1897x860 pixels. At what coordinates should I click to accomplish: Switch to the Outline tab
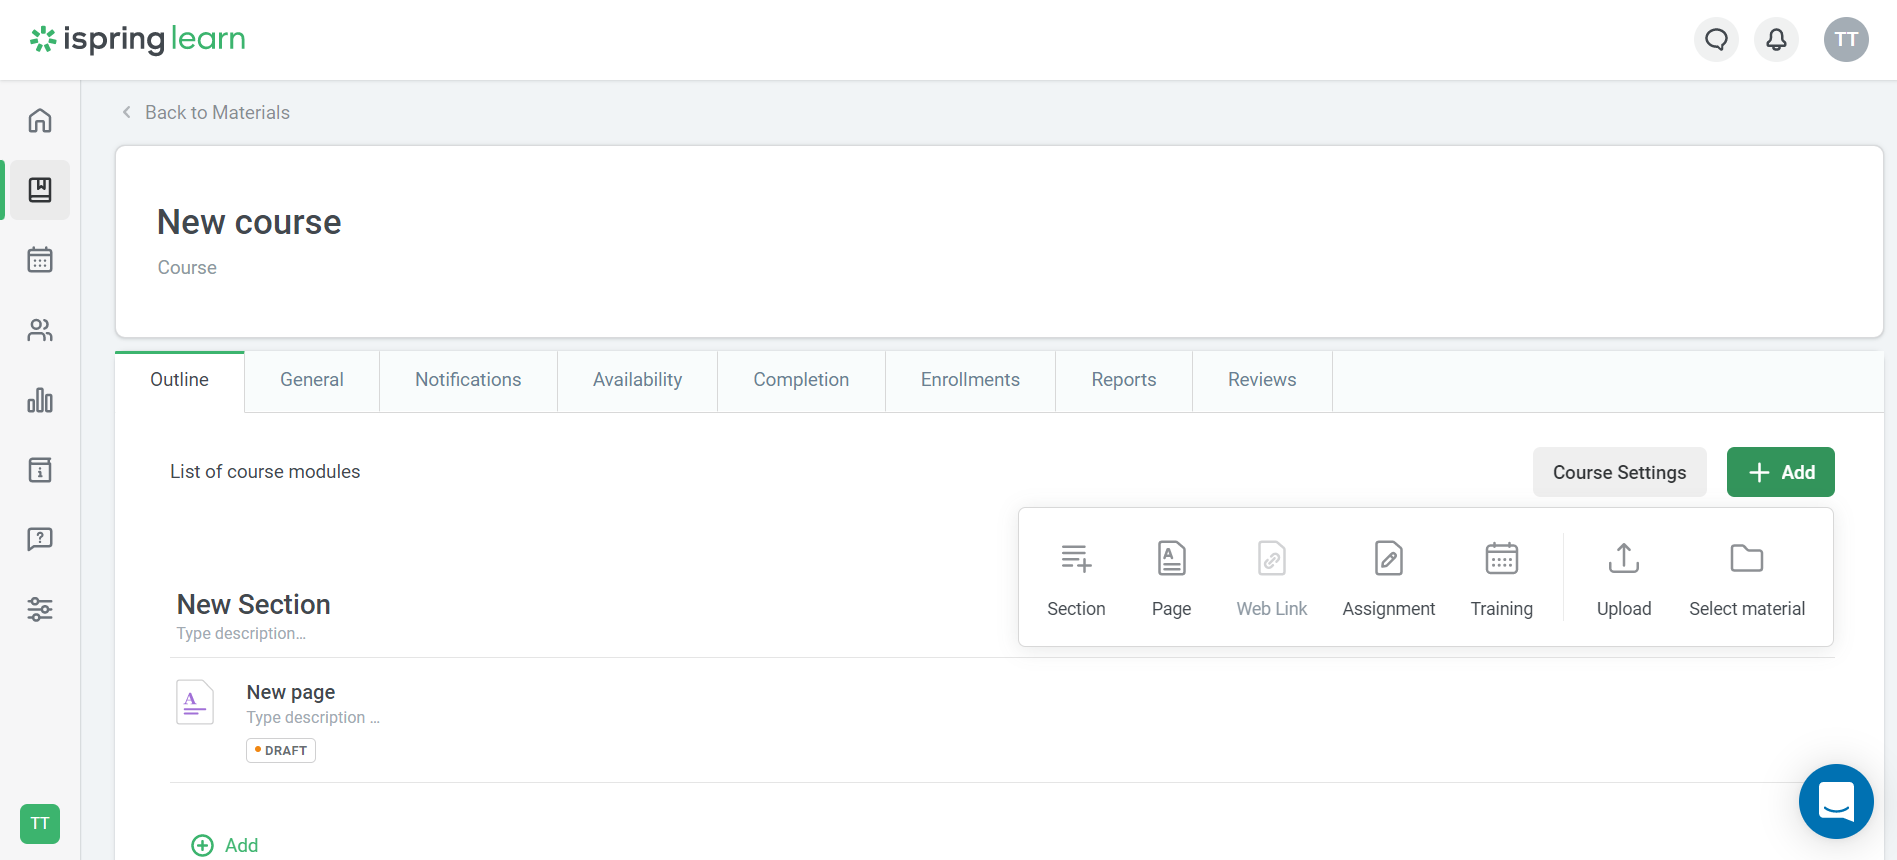point(180,380)
